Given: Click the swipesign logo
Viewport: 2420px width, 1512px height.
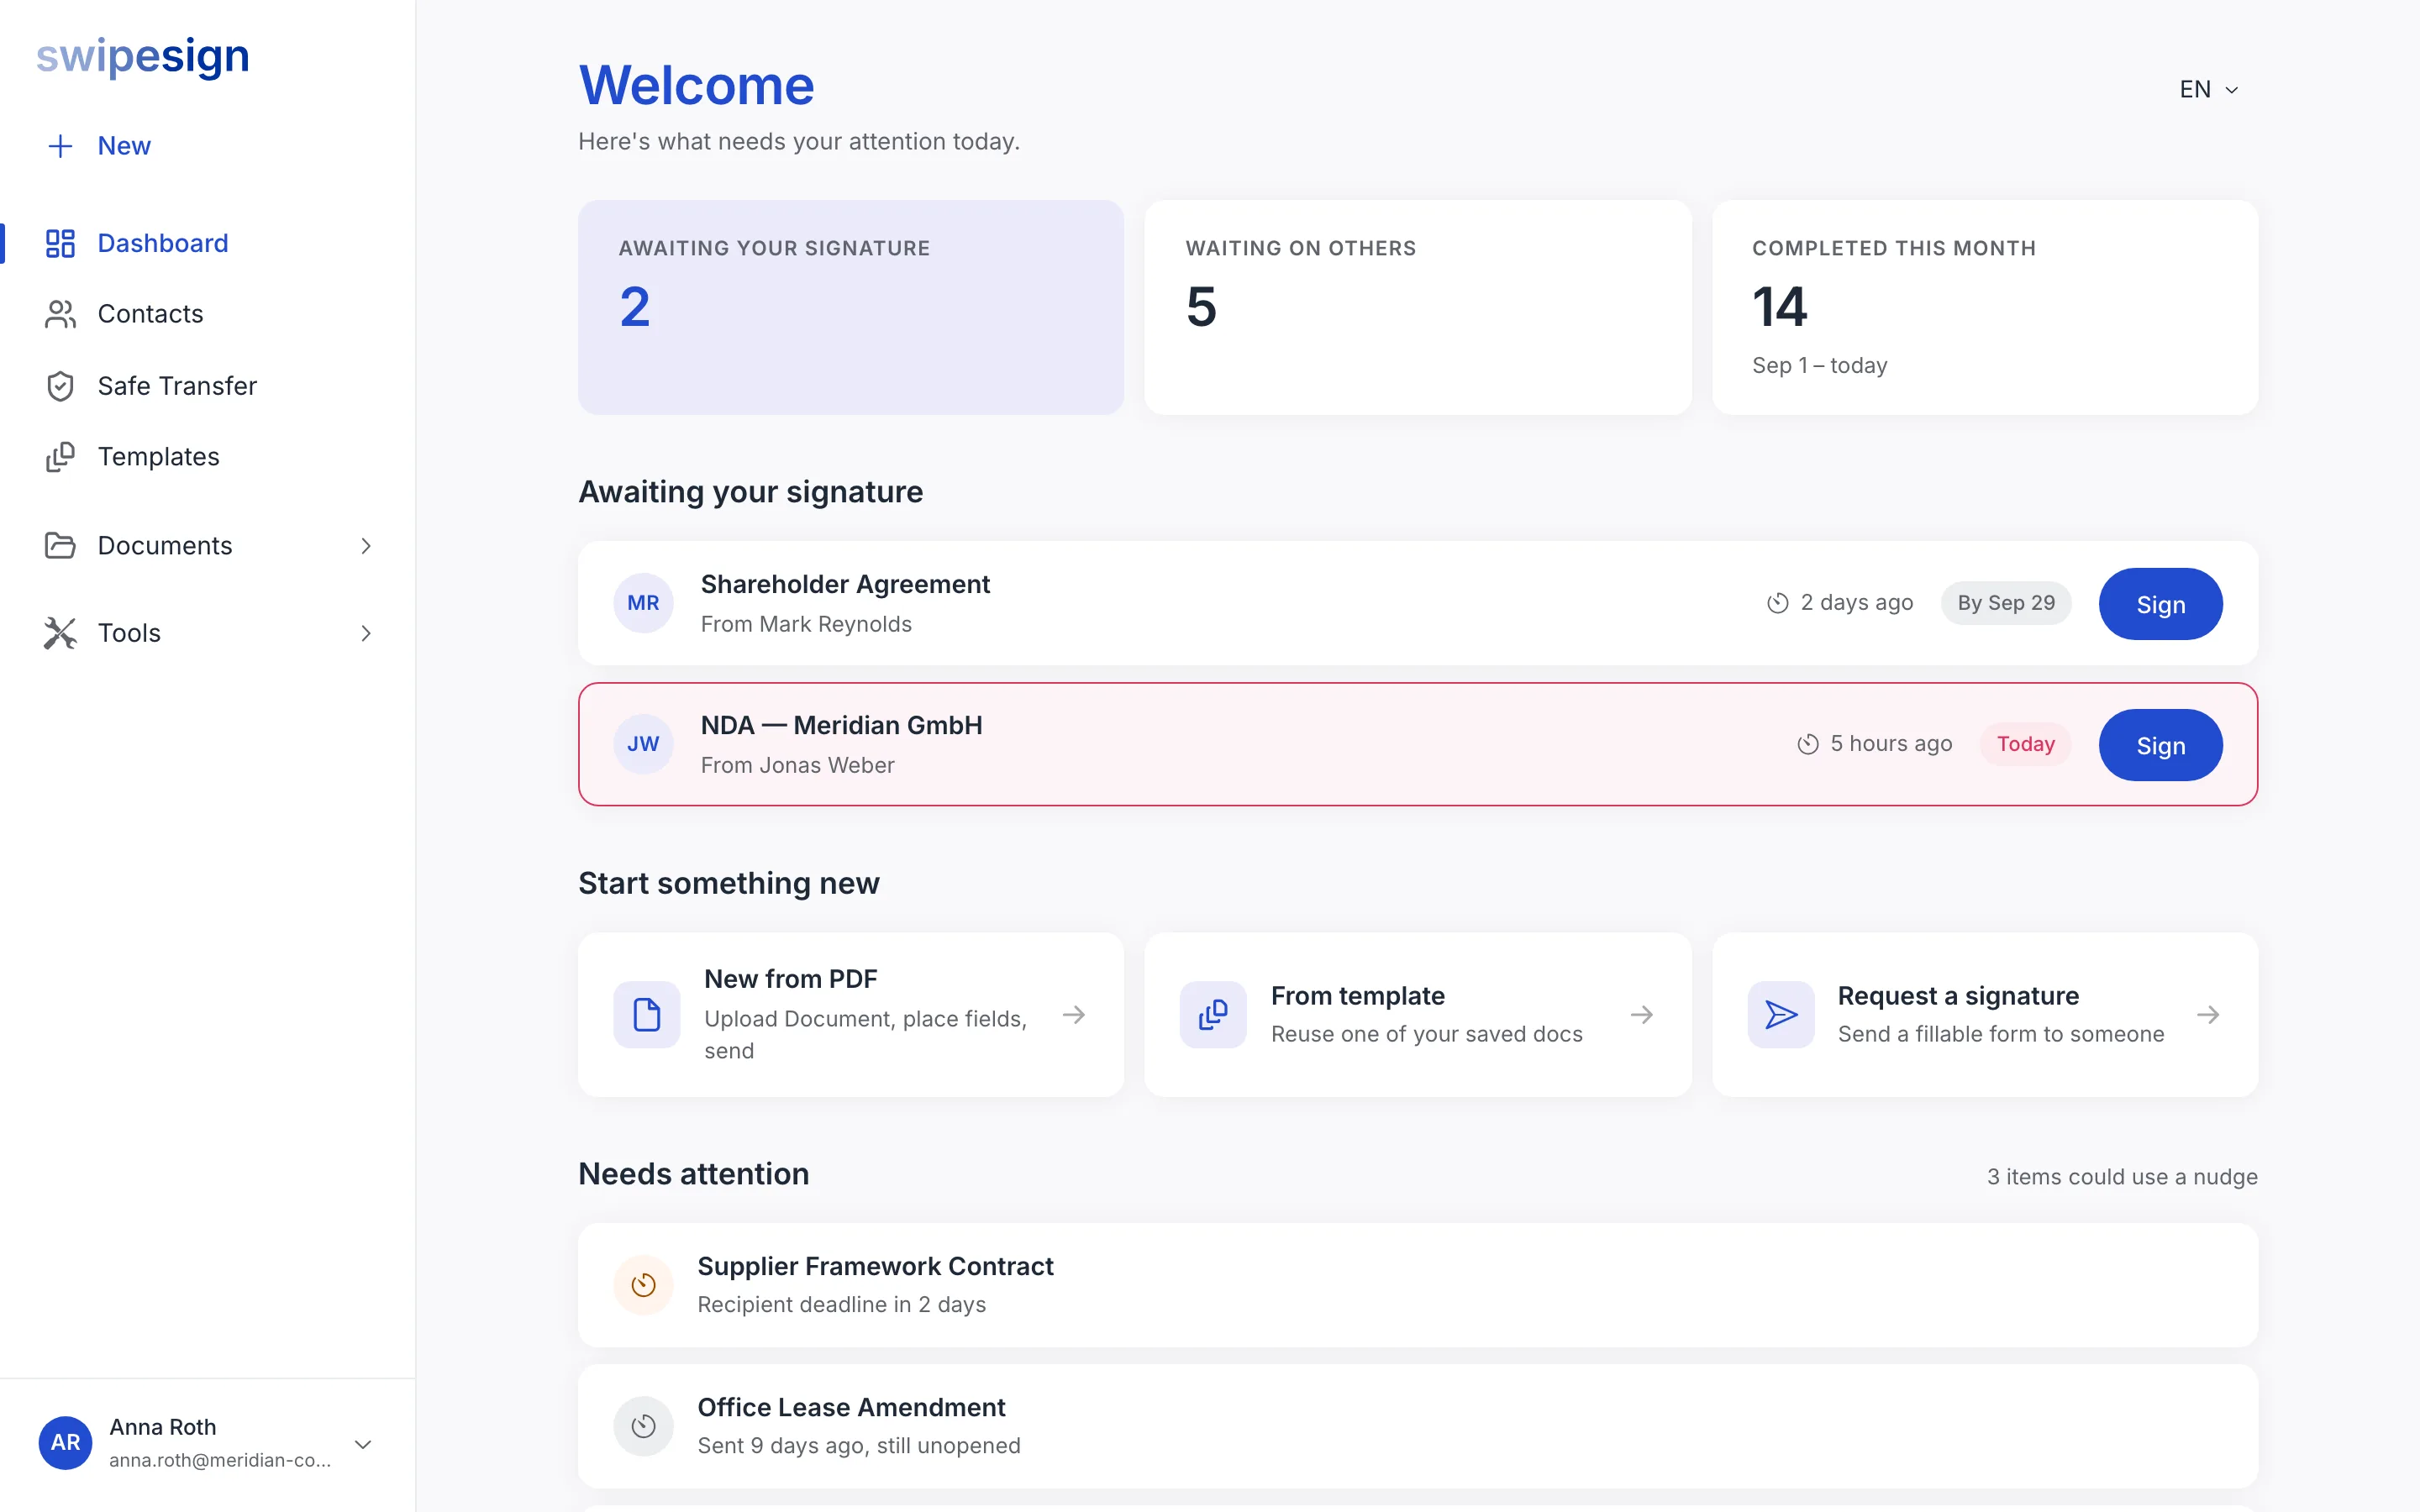Looking at the screenshot, I should point(143,57).
